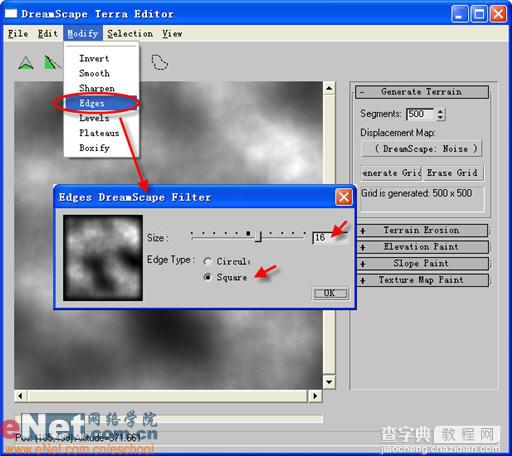Select the green slope terrain tool

pos(52,62)
